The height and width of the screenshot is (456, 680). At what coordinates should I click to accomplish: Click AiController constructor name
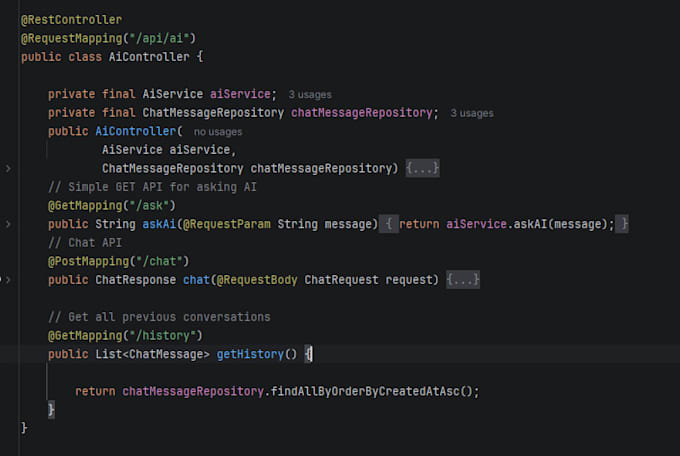click(136, 131)
